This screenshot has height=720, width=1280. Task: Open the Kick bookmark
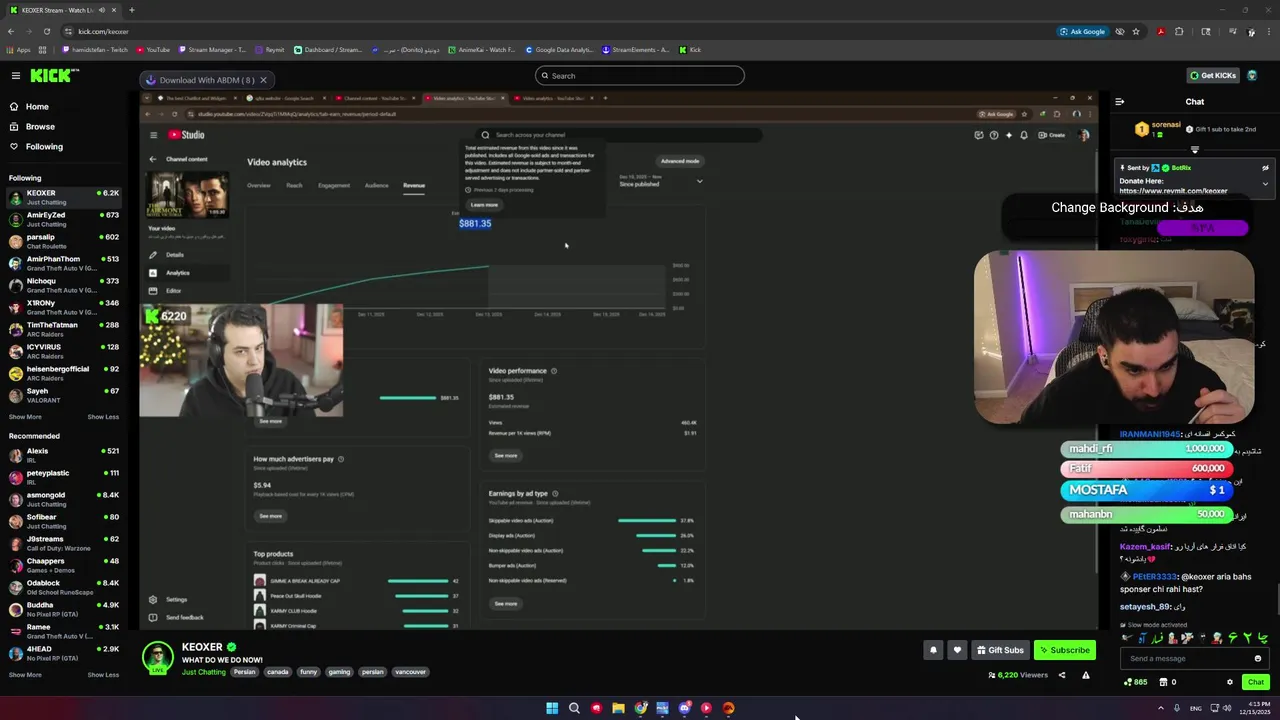690,49
